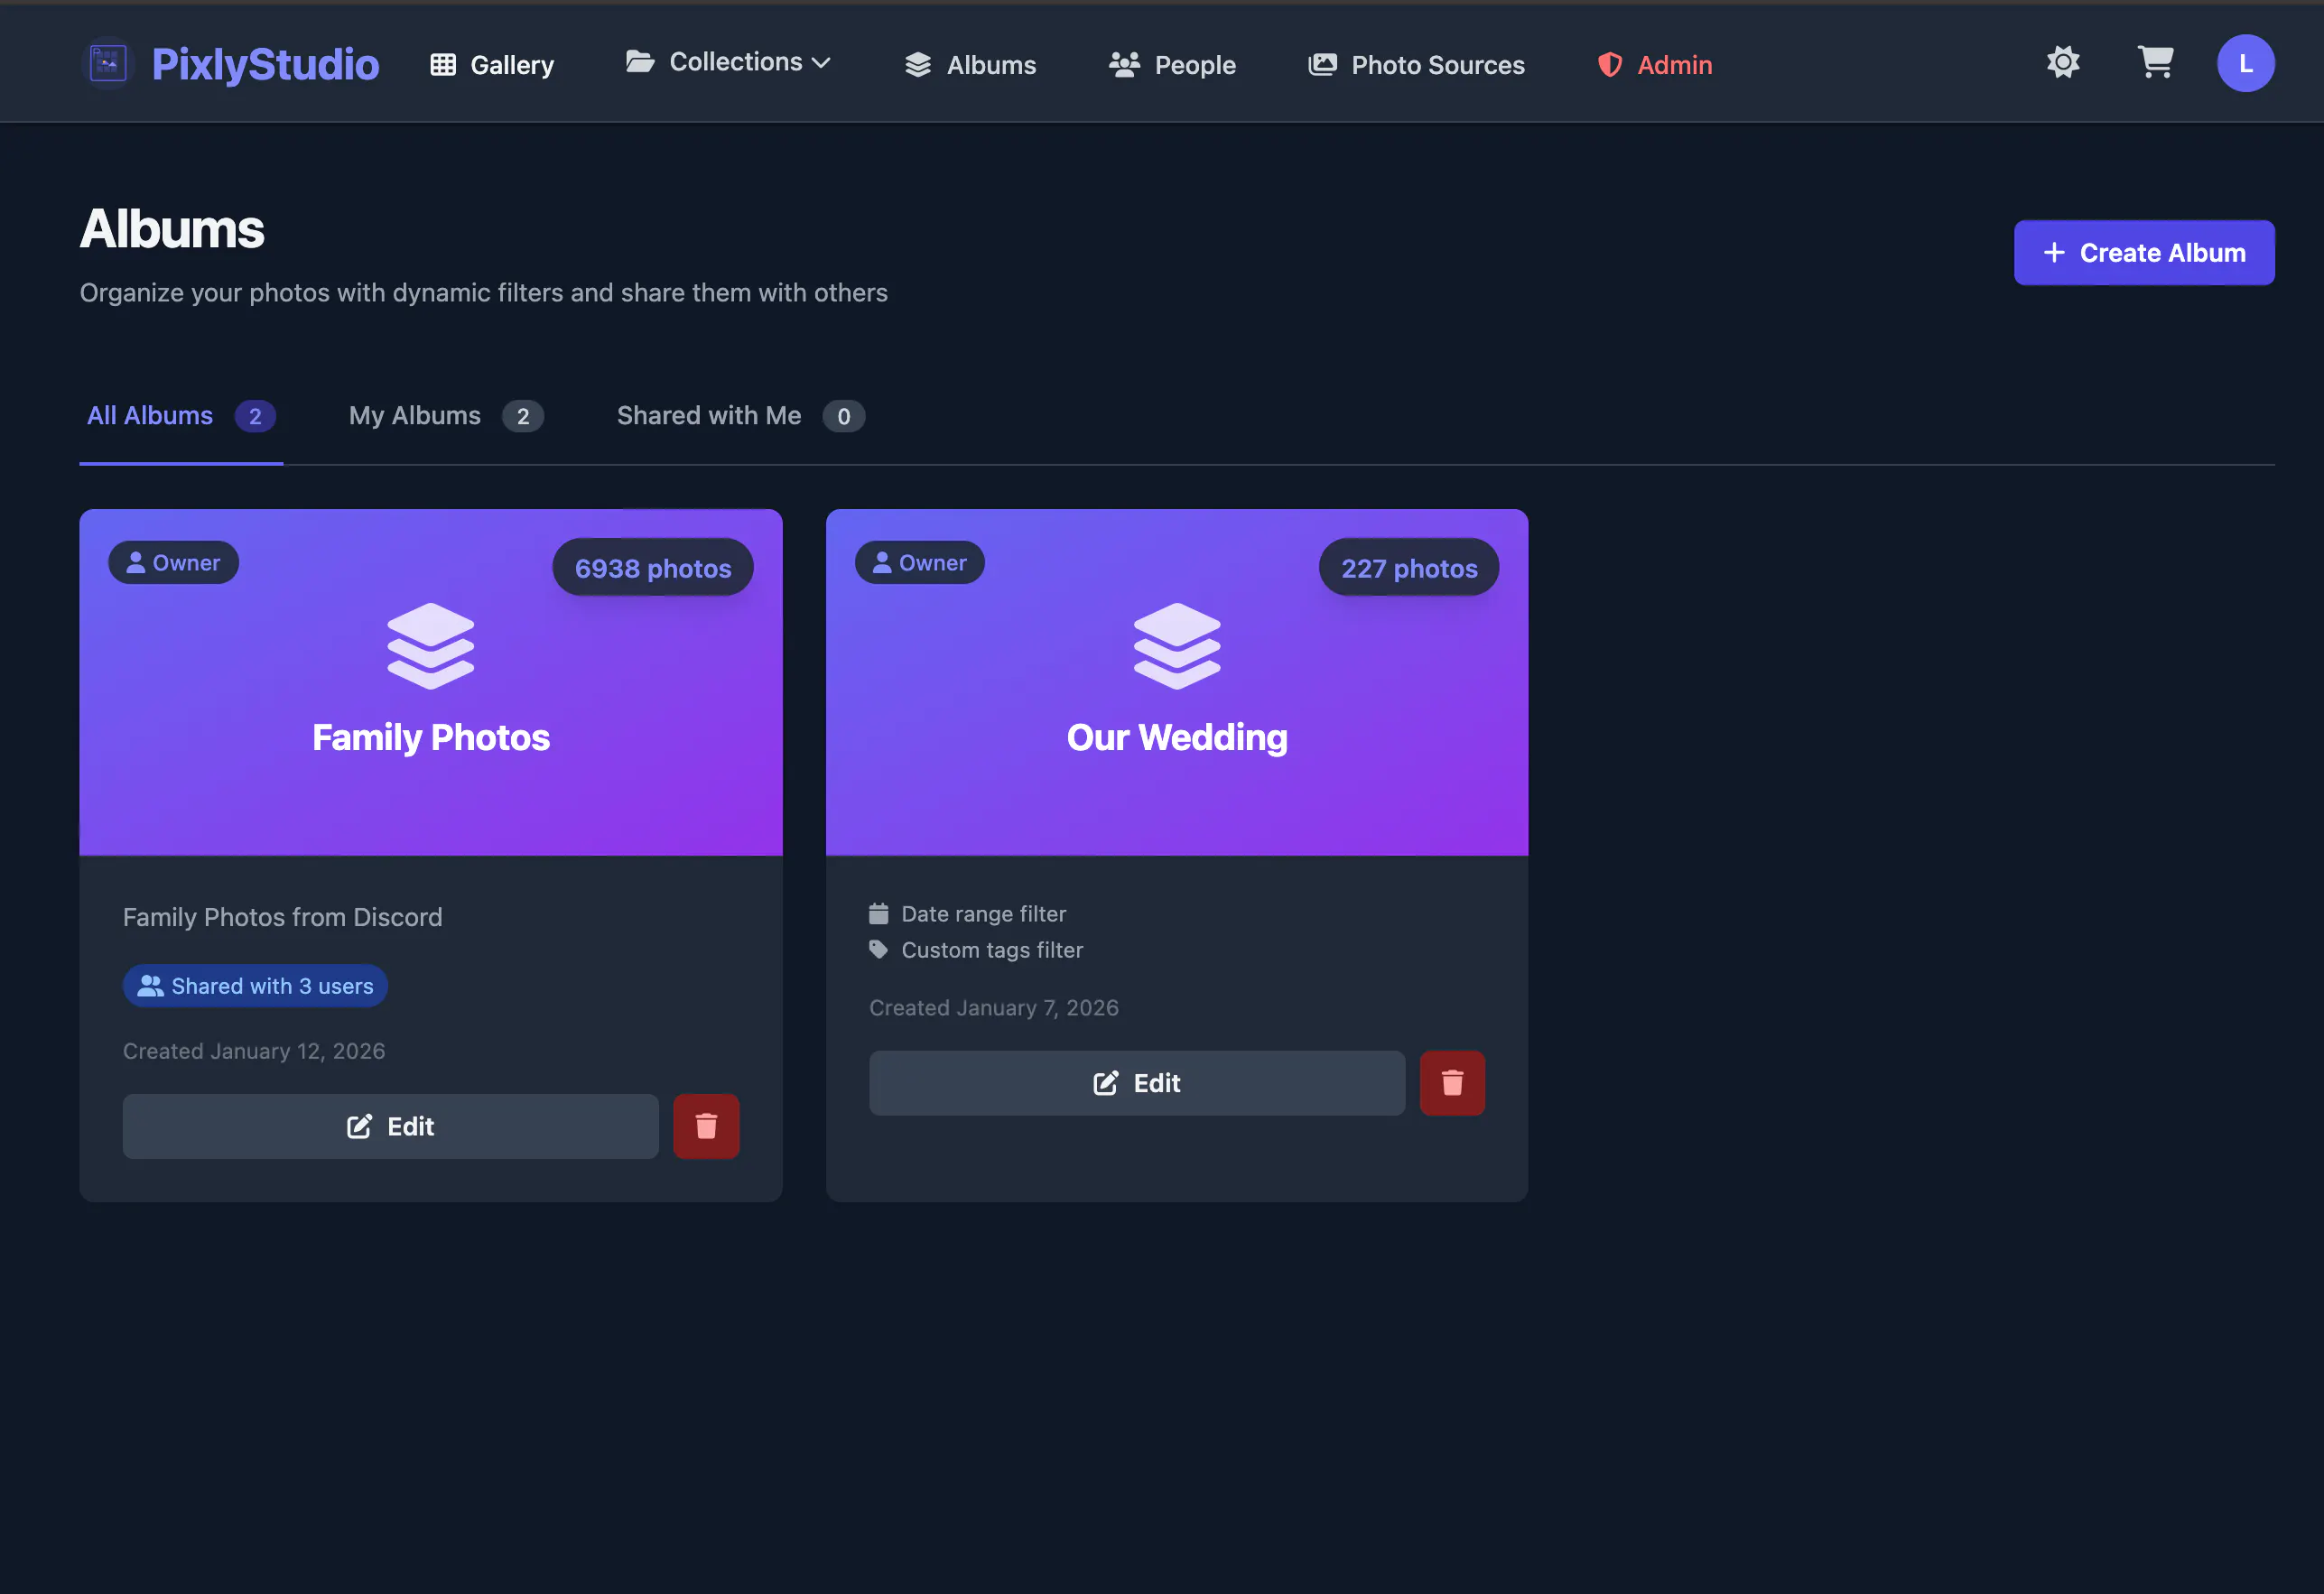Click the Admin shield icon
The width and height of the screenshot is (2324, 1594).
1609,65
